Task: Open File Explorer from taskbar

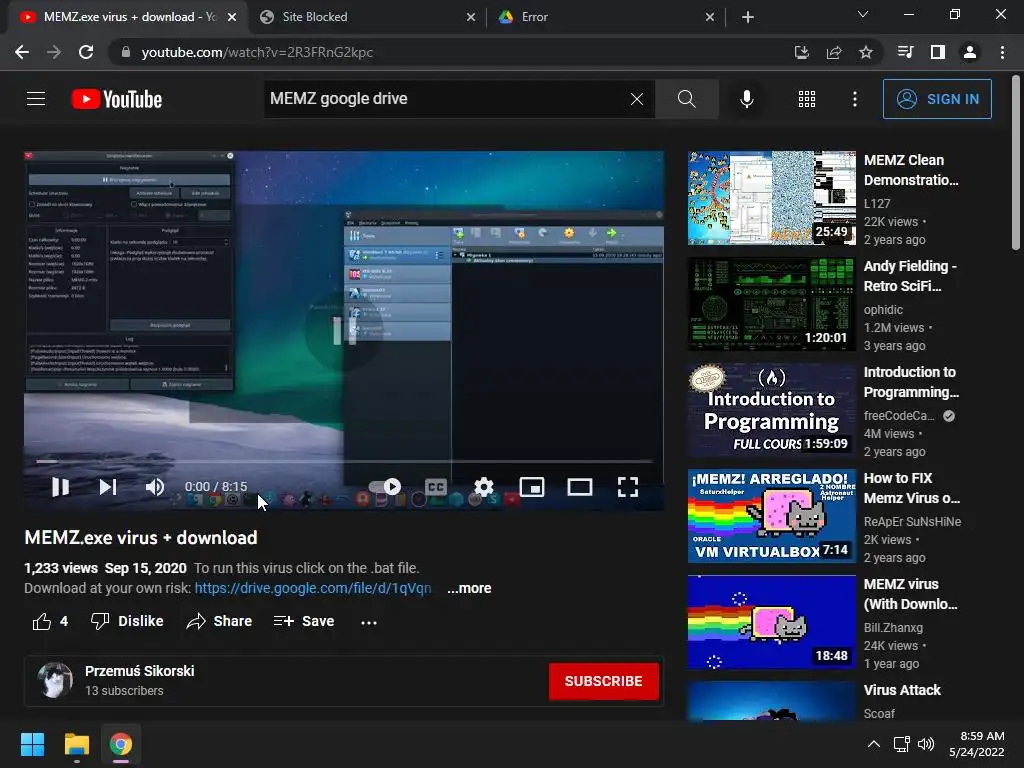Action: point(76,744)
